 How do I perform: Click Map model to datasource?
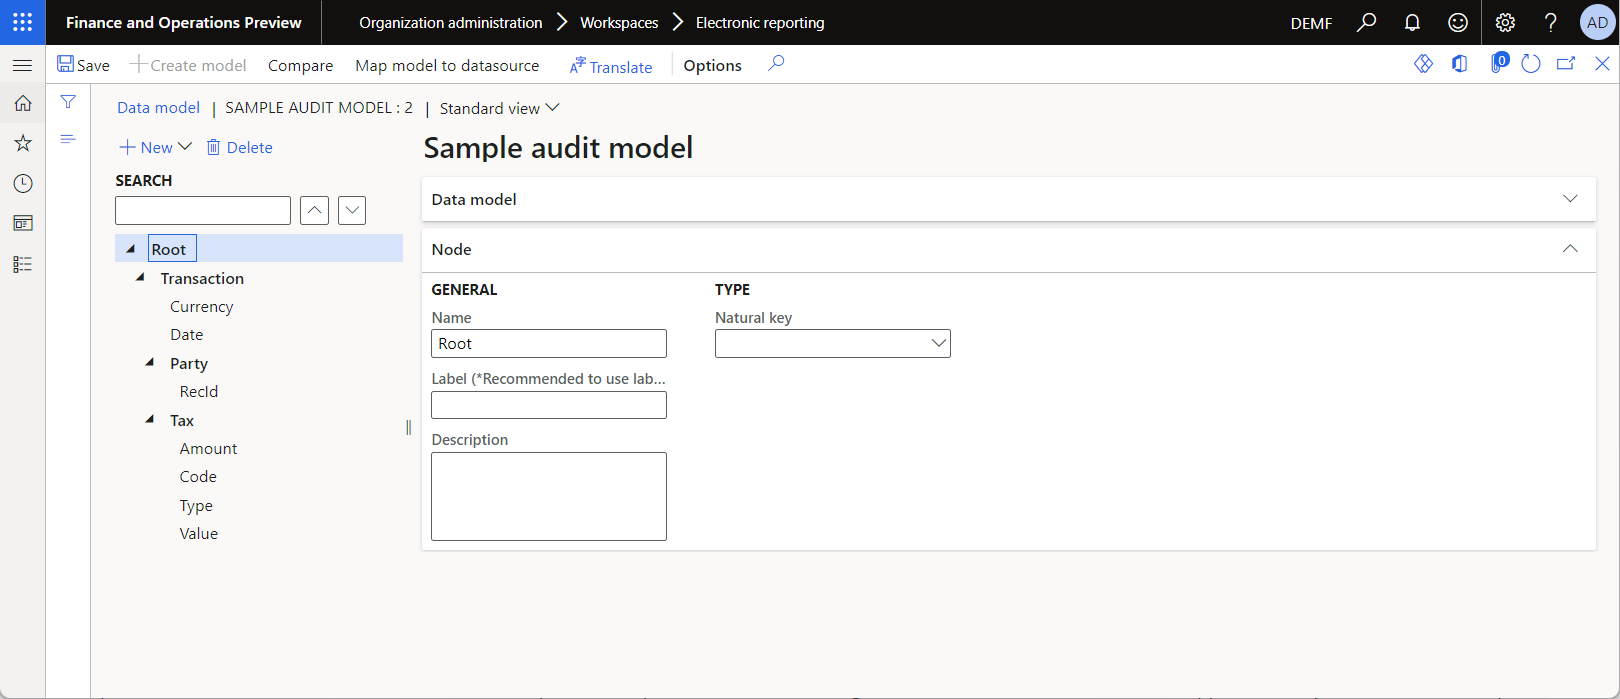click(x=447, y=65)
